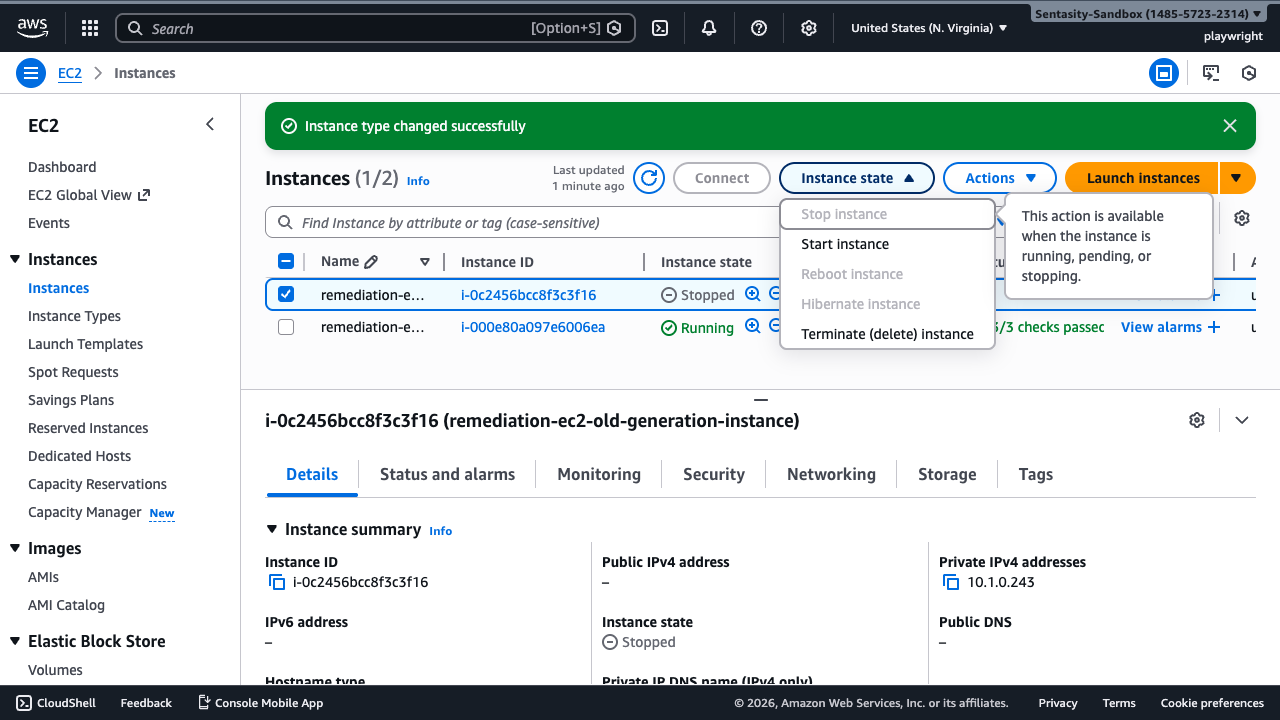Open the help question mark icon

click(758, 27)
